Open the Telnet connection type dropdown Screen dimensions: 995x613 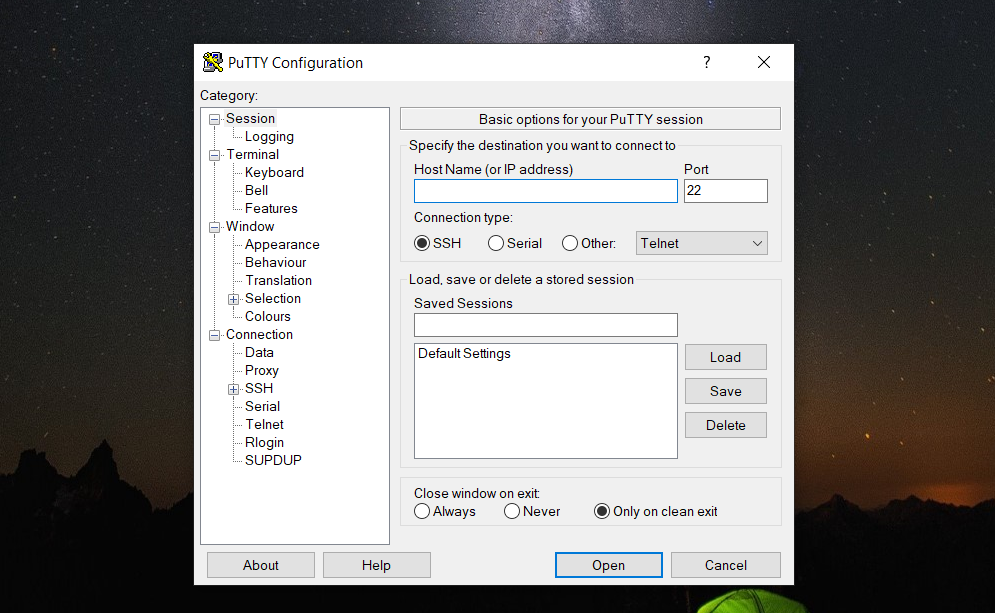point(702,243)
